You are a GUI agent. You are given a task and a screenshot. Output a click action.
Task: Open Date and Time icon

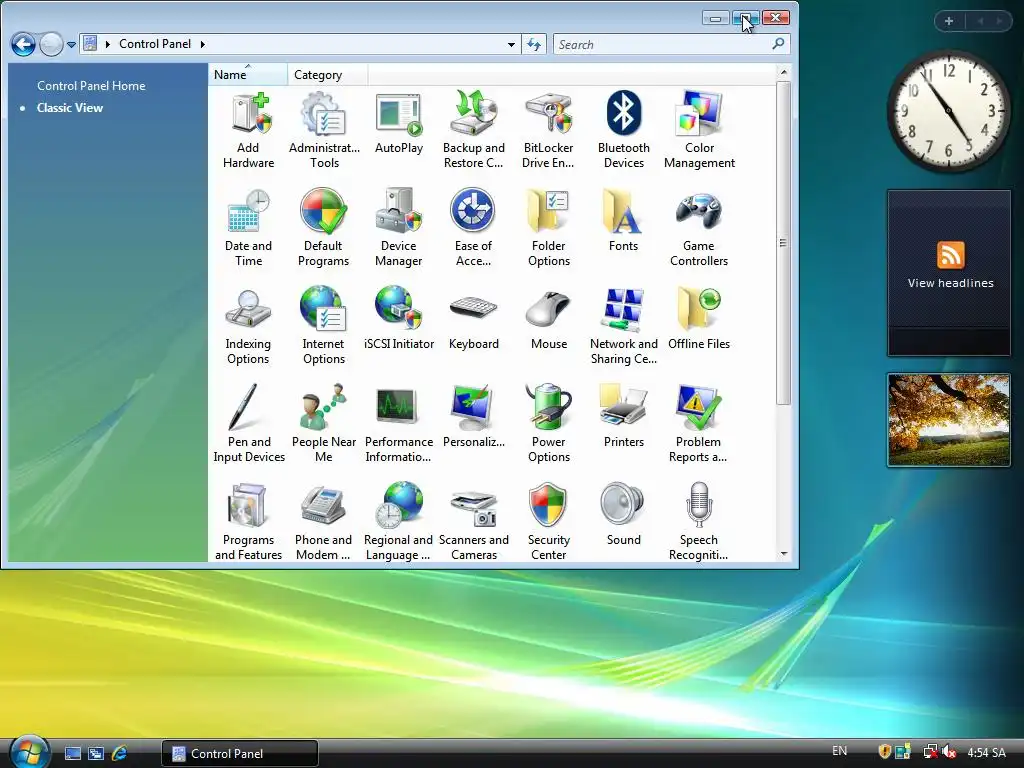coord(248,229)
